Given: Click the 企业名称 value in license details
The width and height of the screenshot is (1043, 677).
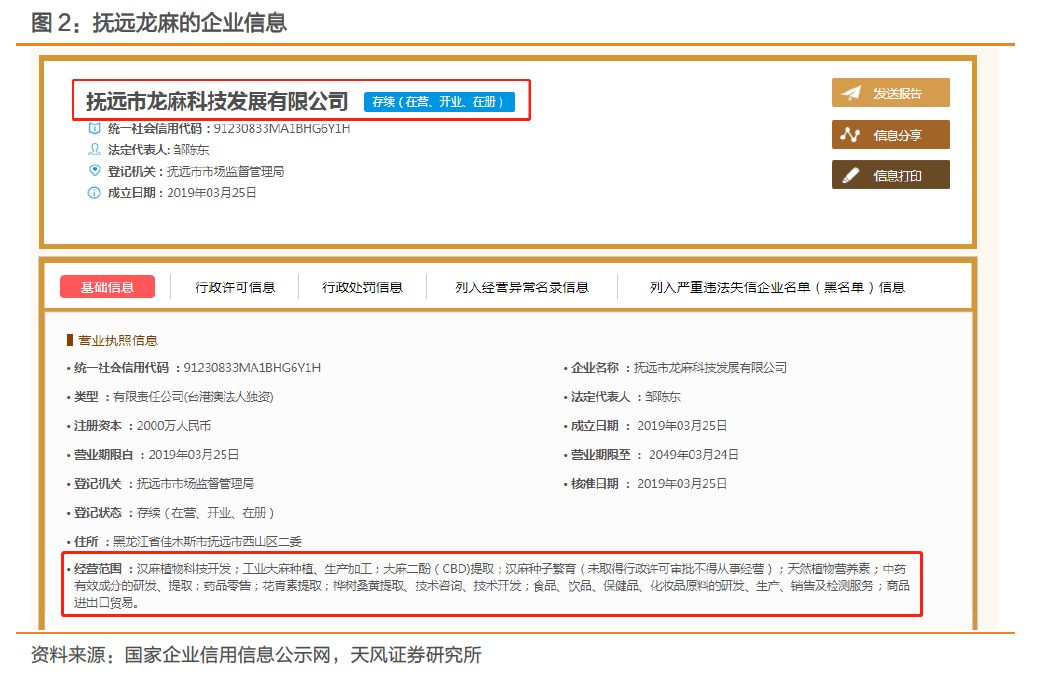Looking at the screenshot, I should 710,368.
